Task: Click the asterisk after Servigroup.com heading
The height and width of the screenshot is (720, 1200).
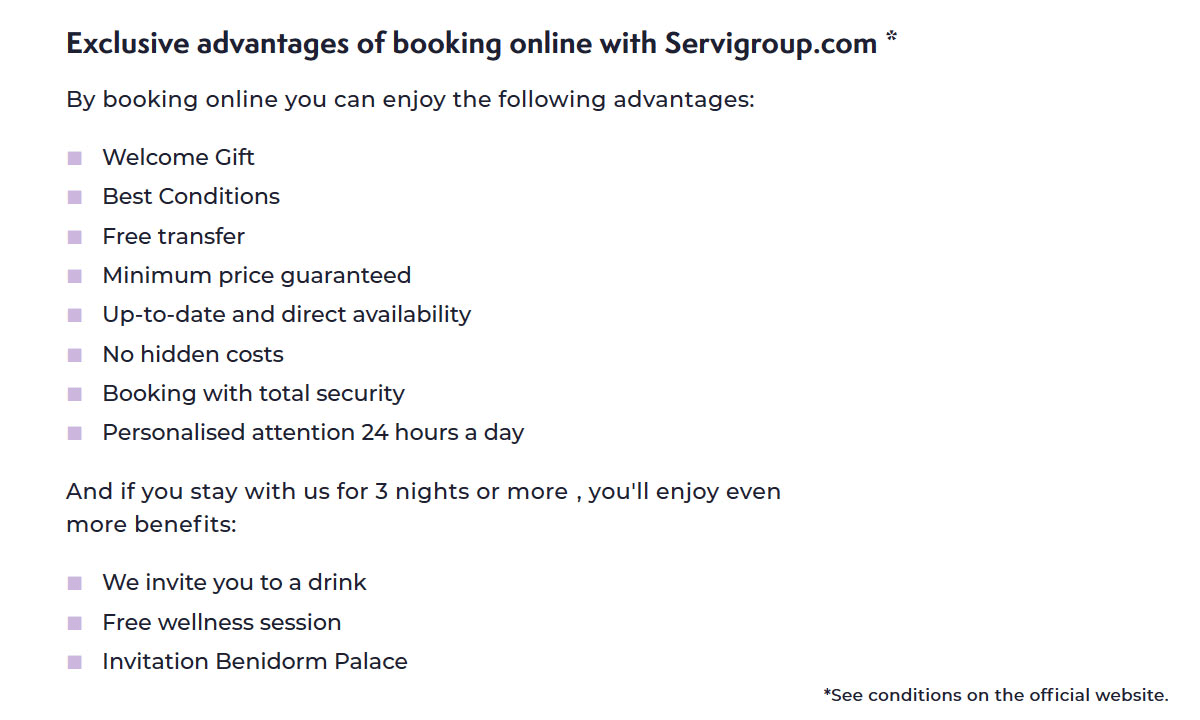Action: pos(891,39)
